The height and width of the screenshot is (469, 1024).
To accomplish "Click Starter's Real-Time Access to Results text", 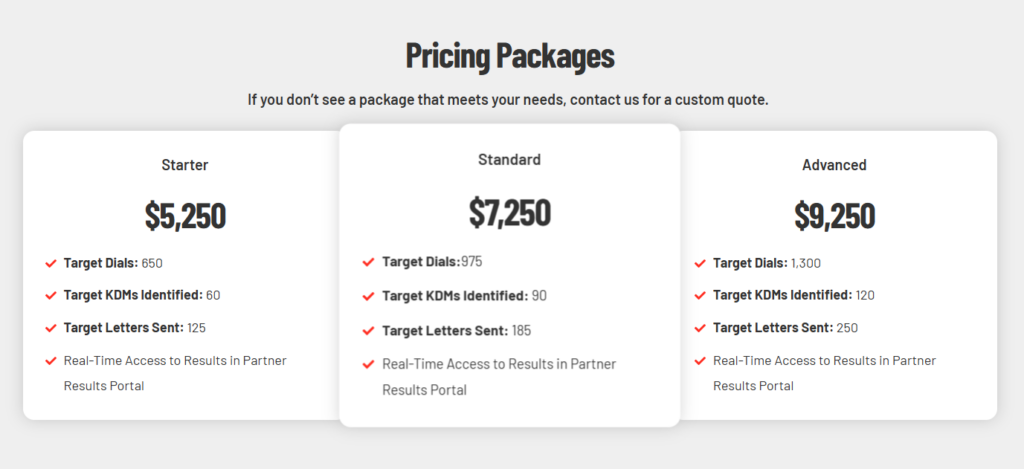I will pyautogui.click(x=175, y=360).
